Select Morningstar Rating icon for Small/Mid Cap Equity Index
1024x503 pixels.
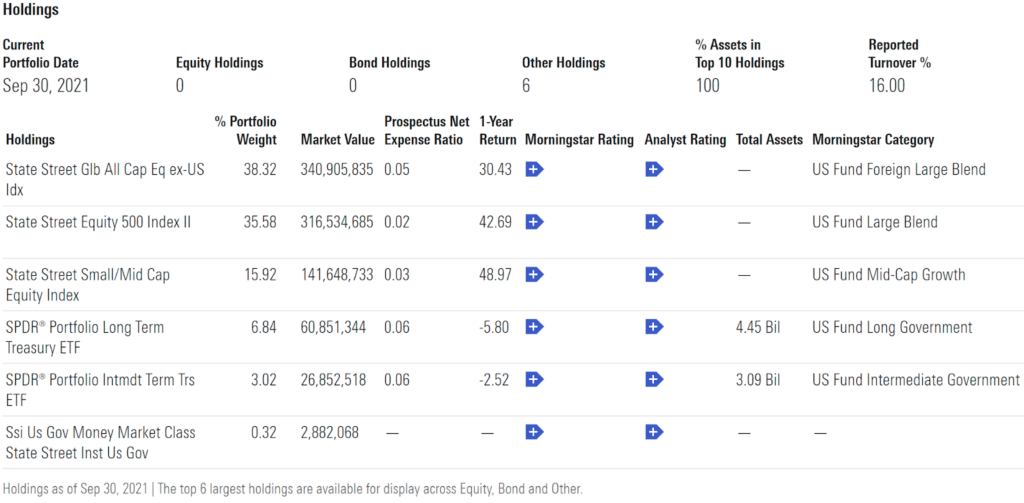(x=534, y=274)
